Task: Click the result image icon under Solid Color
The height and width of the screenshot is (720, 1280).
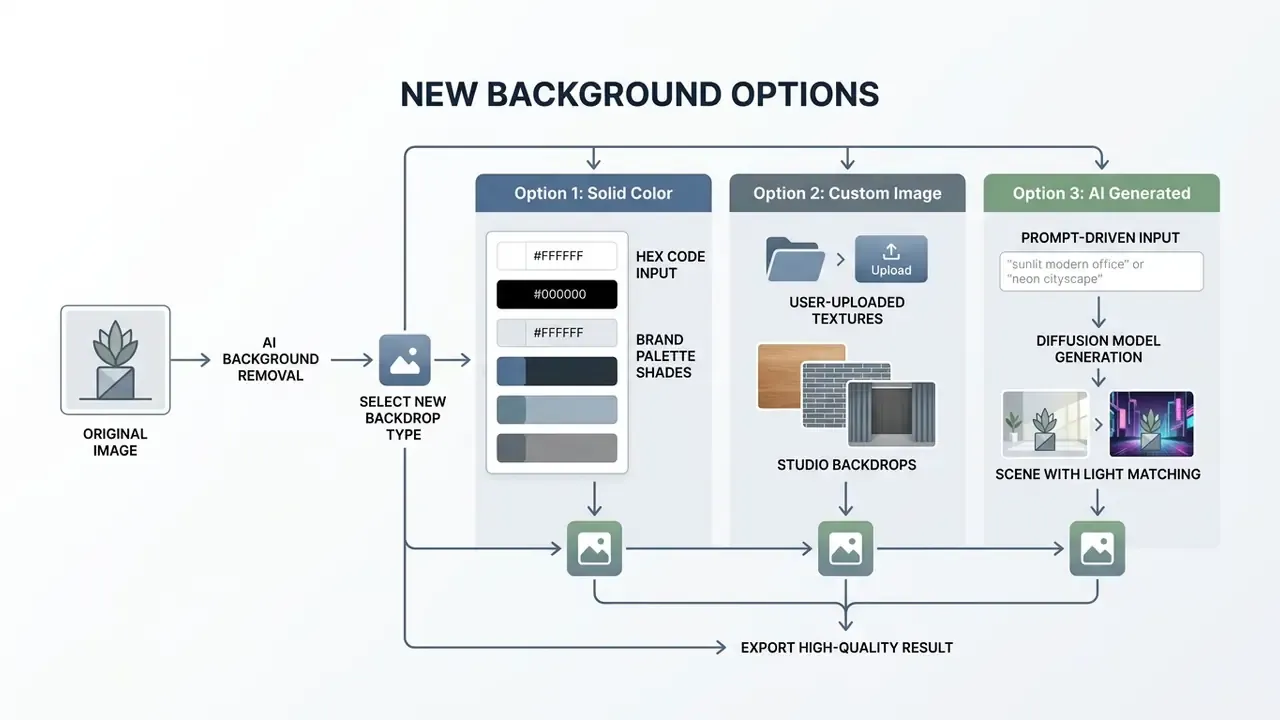Action: point(594,548)
